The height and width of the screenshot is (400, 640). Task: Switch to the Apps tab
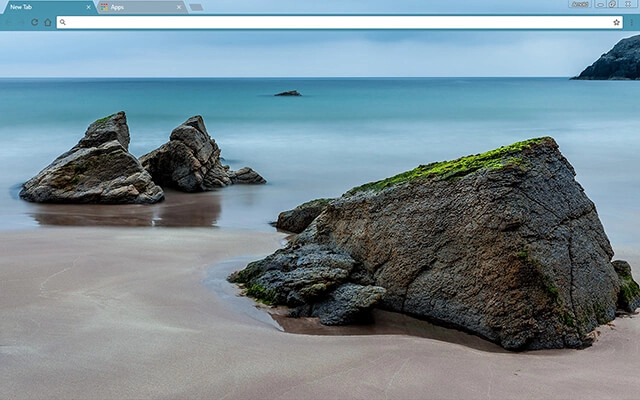142,7
